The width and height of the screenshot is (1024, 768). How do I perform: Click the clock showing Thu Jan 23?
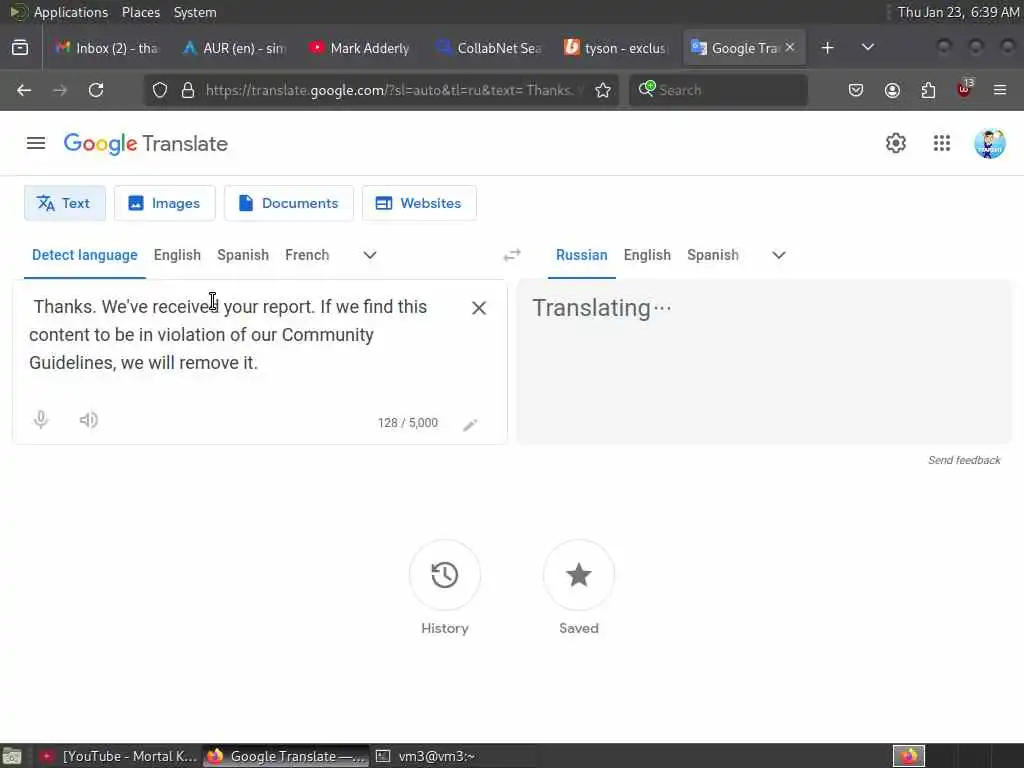(958, 12)
